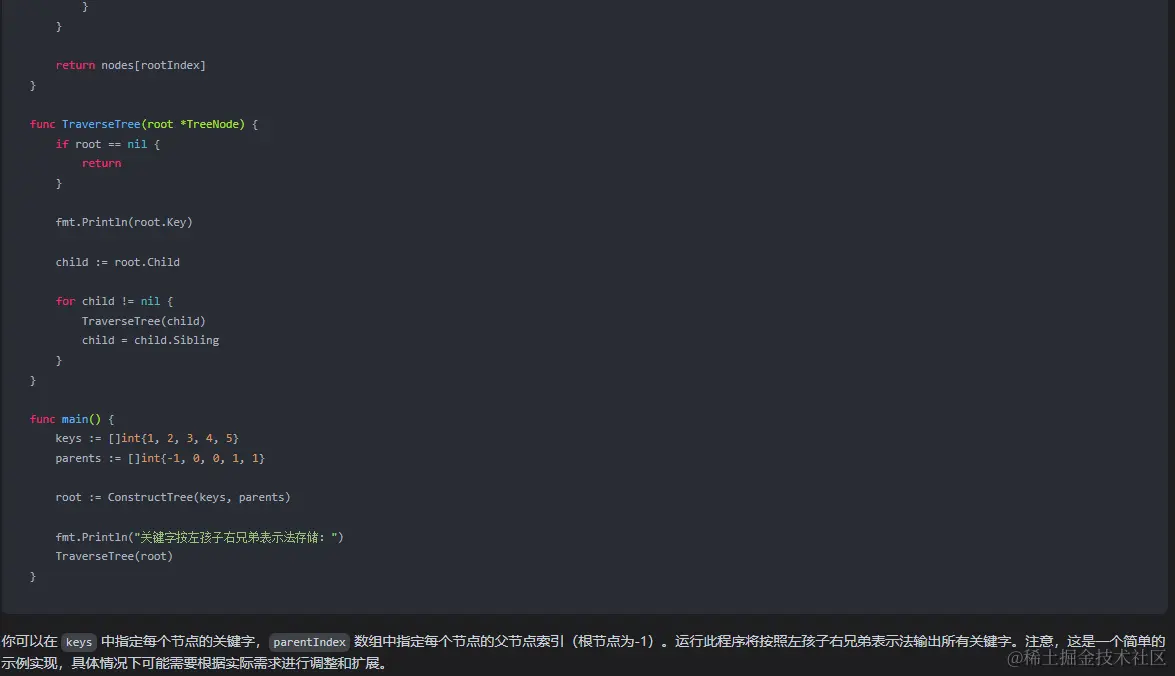Click the child = child.Sibling statement

[150, 339]
